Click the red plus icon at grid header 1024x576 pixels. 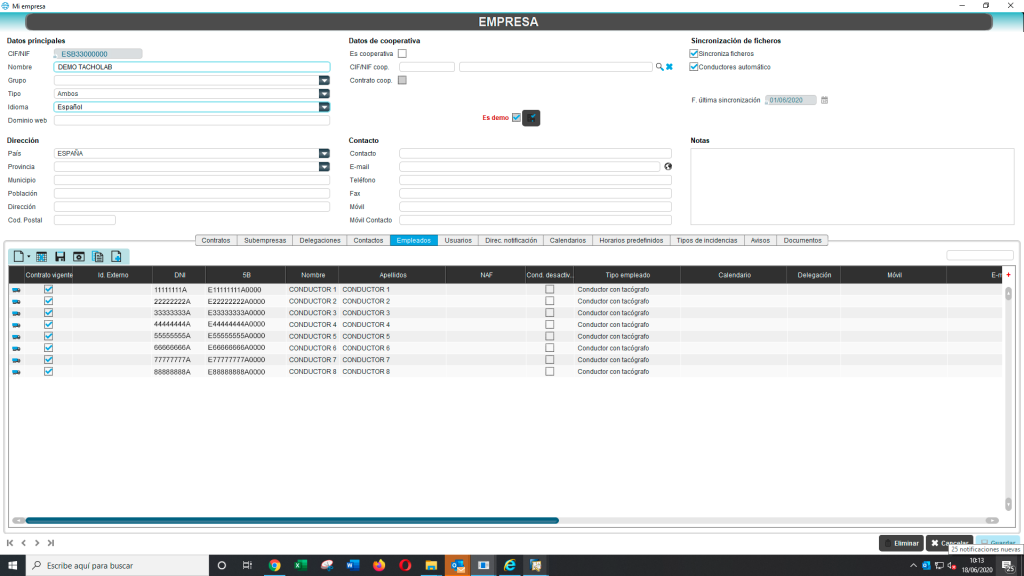pyautogui.click(x=1009, y=274)
